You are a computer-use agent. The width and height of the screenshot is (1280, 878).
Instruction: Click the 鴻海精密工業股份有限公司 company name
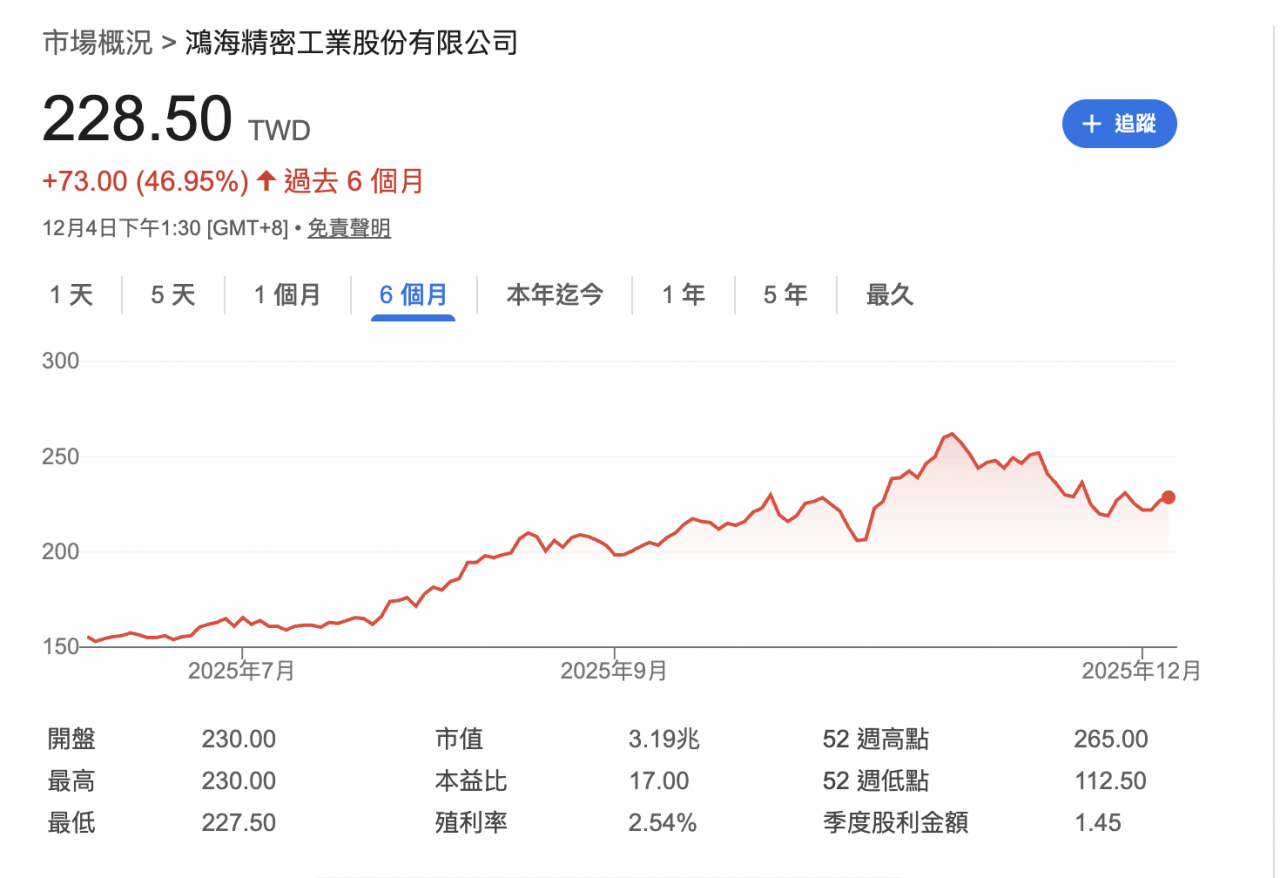pyautogui.click(x=351, y=43)
